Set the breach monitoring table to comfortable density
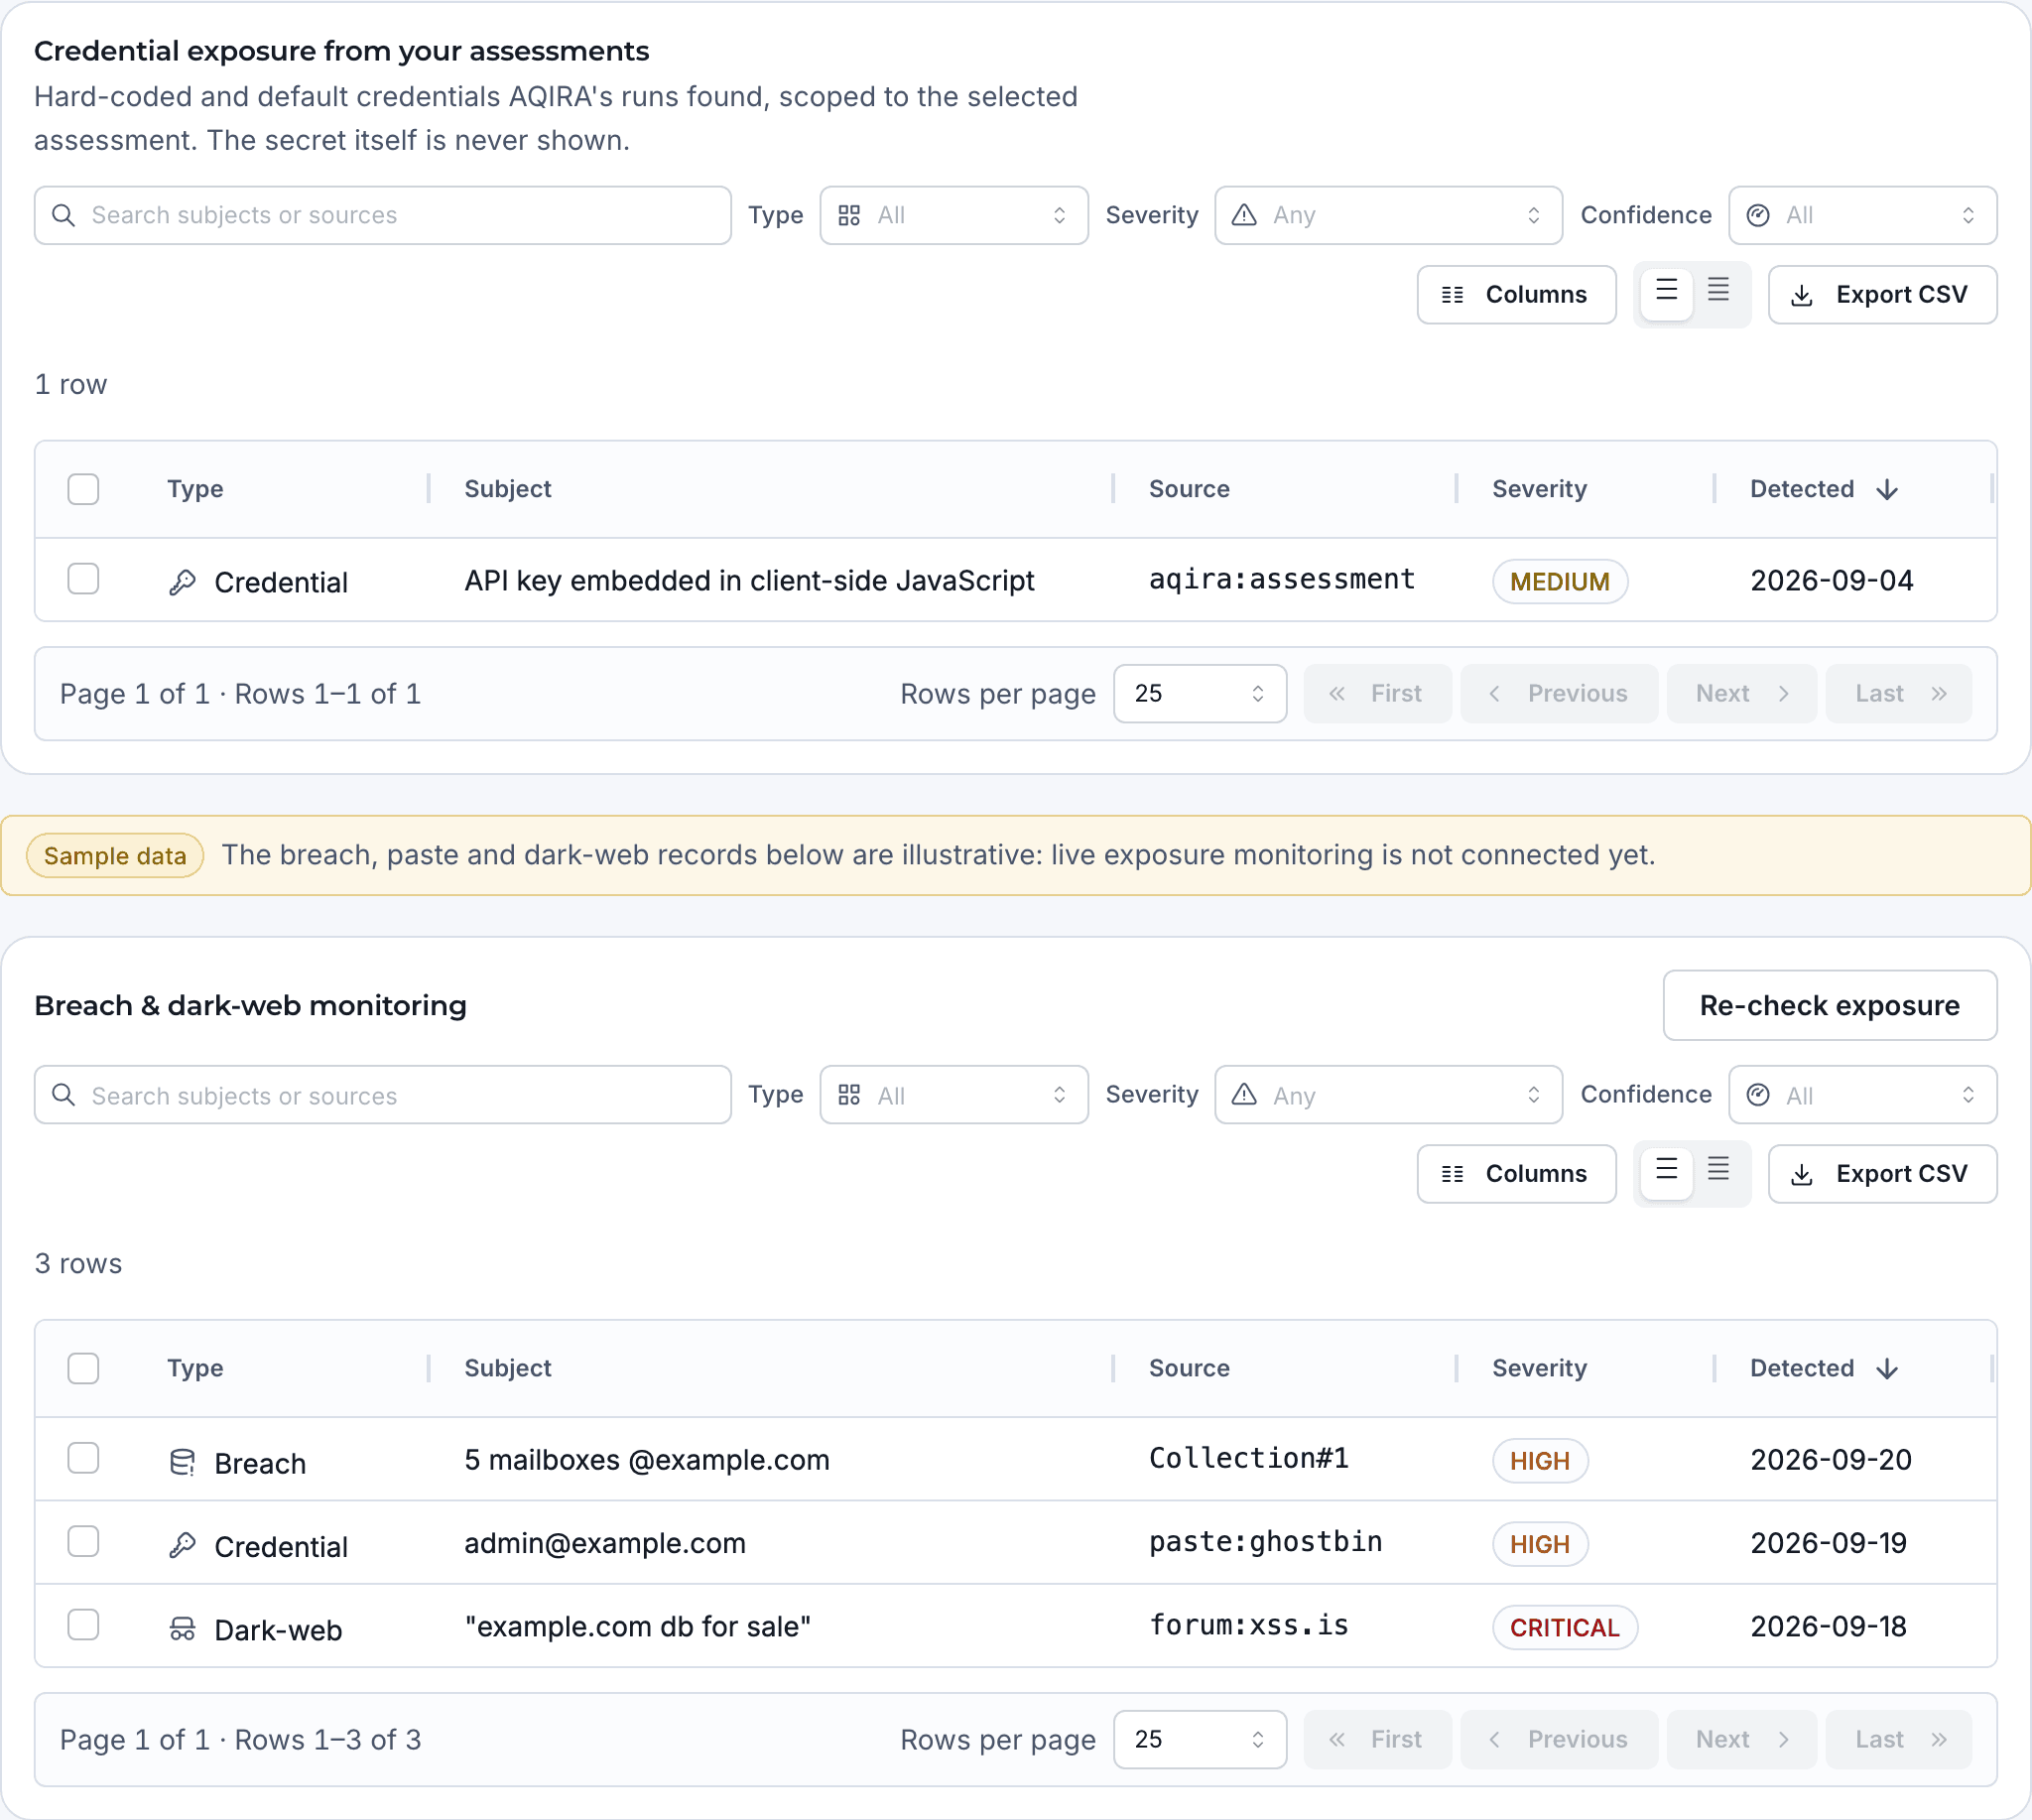The image size is (2032, 1820). point(1666,1172)
